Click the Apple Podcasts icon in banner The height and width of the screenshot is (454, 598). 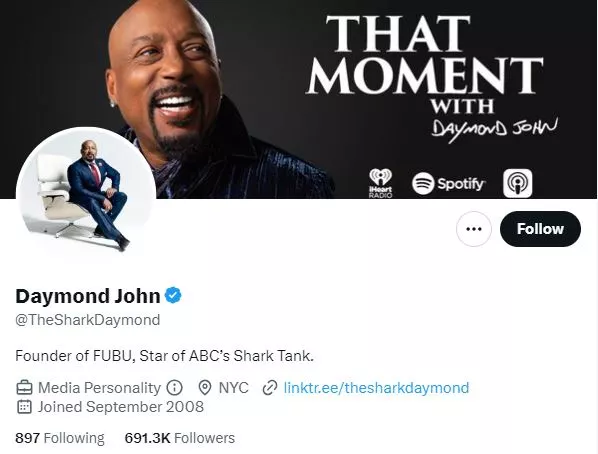coord(518,183)
